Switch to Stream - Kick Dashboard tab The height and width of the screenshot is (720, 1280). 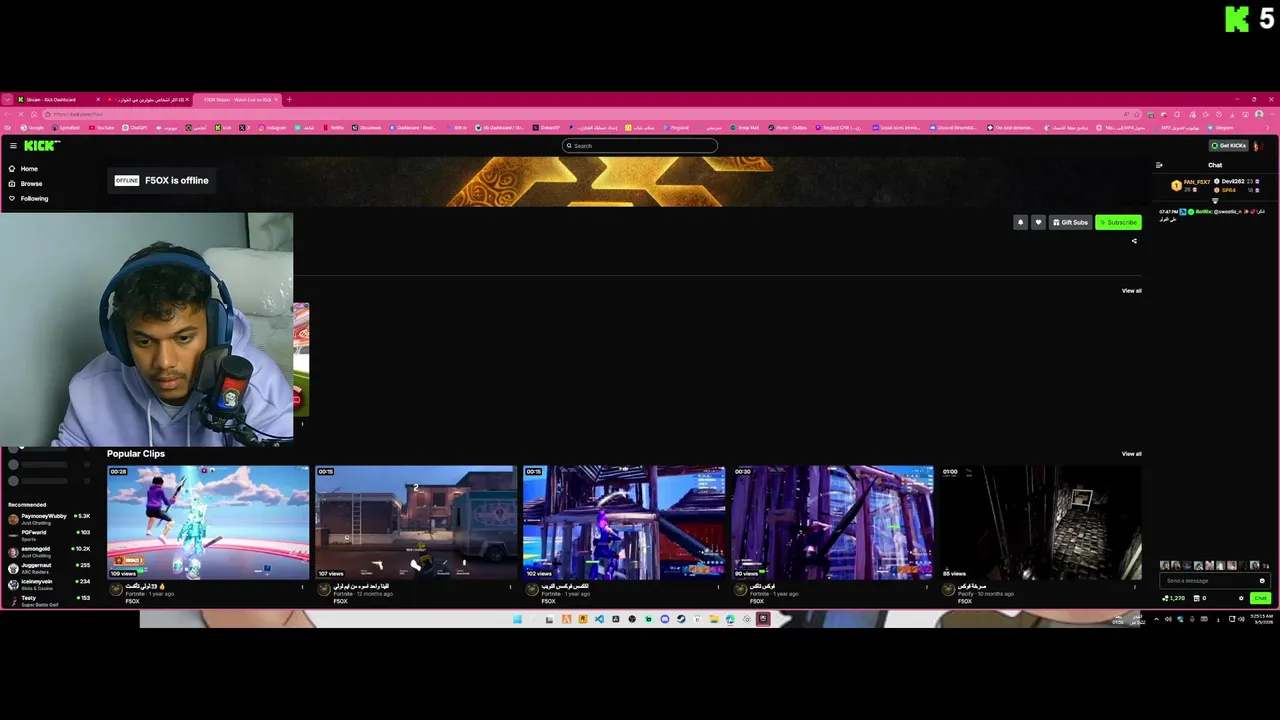[58, 100]
